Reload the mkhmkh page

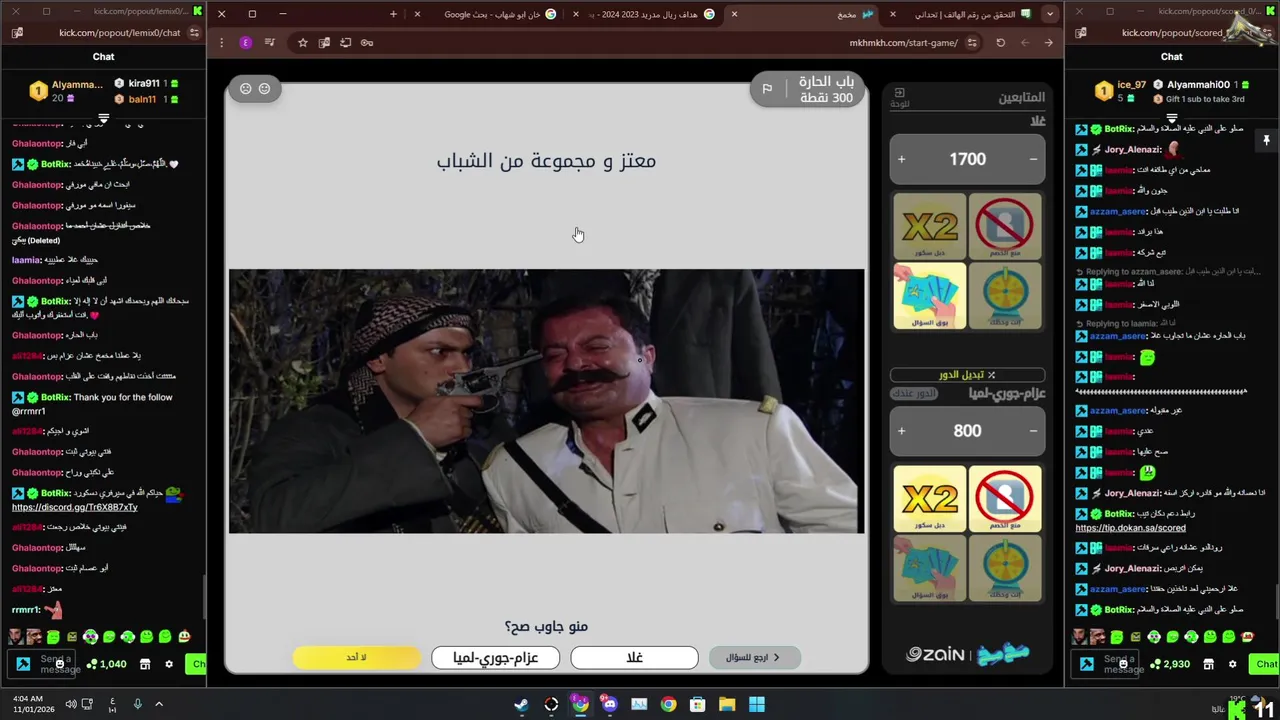[x=1000, y=43]
